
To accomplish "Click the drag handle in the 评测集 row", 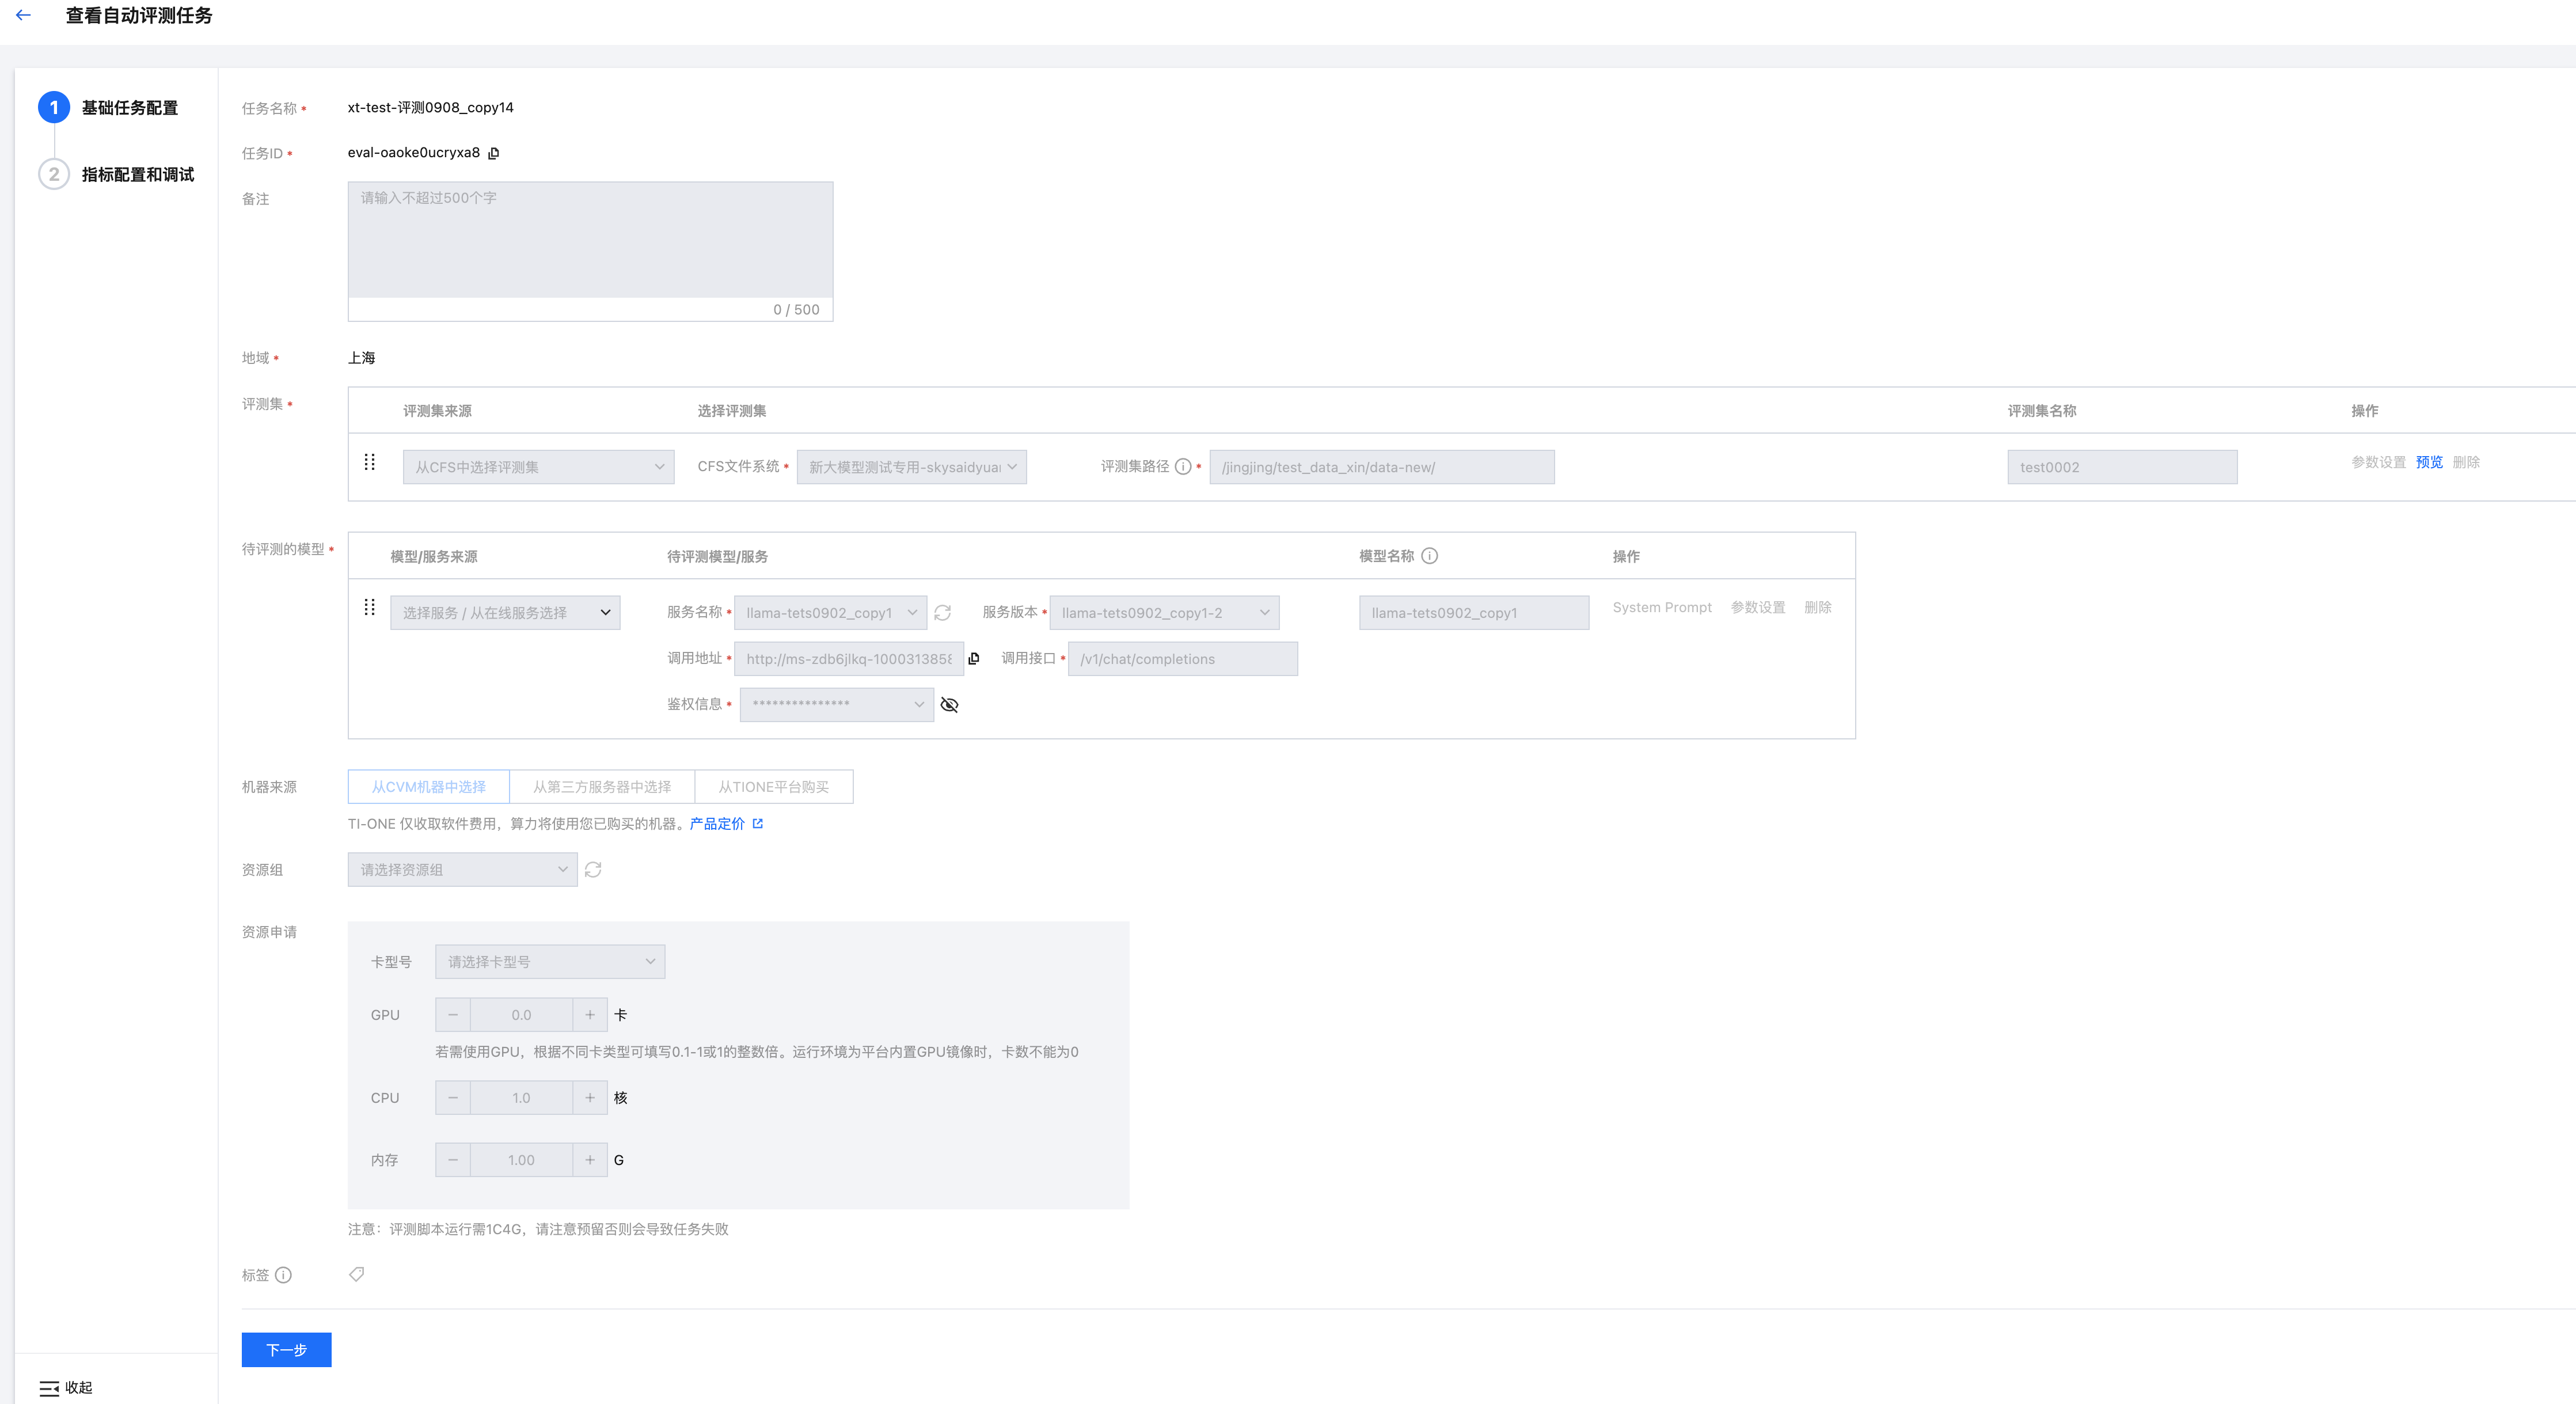I will (x=369, y=462).
